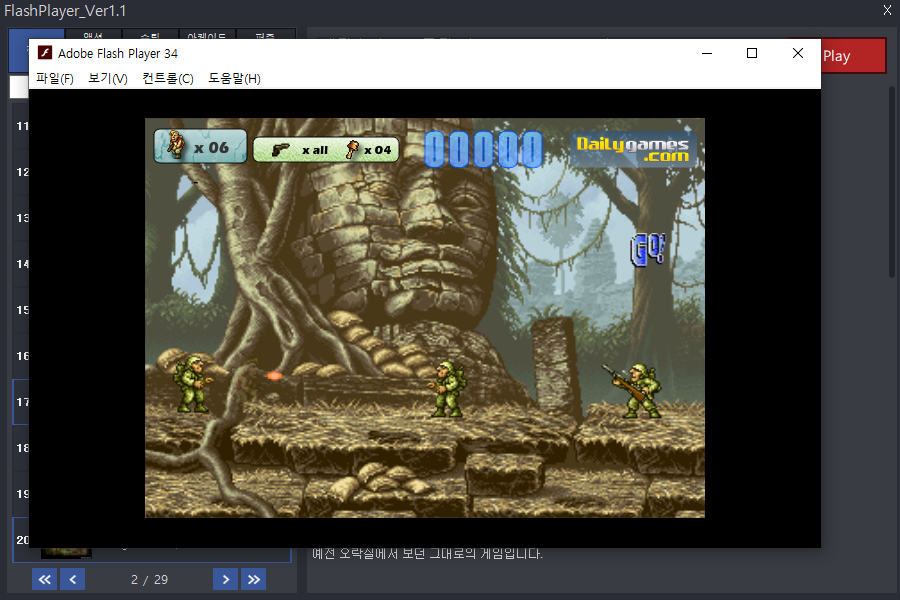Select game list row 19 in launcher

[x=21, y=494]
